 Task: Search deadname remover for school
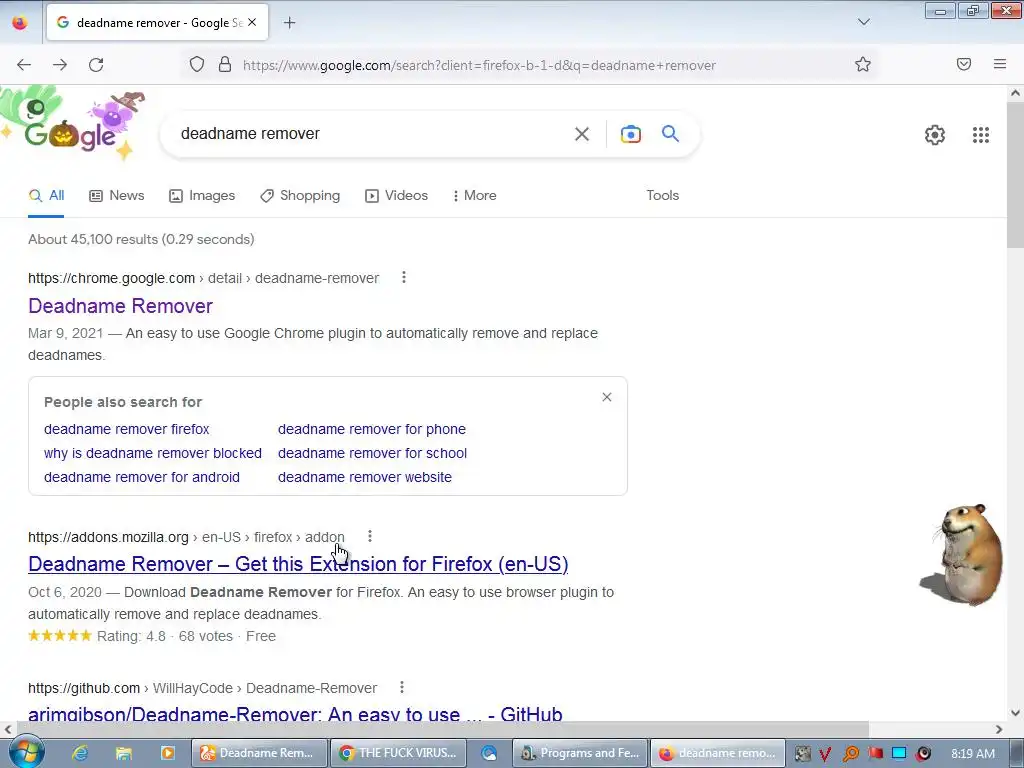[x=372, y=453]
